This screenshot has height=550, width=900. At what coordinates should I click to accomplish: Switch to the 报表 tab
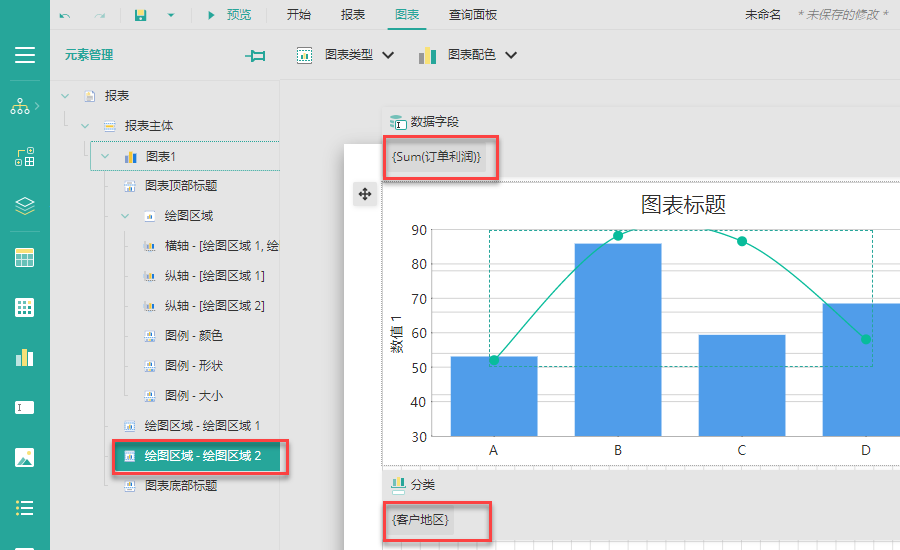[352, 15]
